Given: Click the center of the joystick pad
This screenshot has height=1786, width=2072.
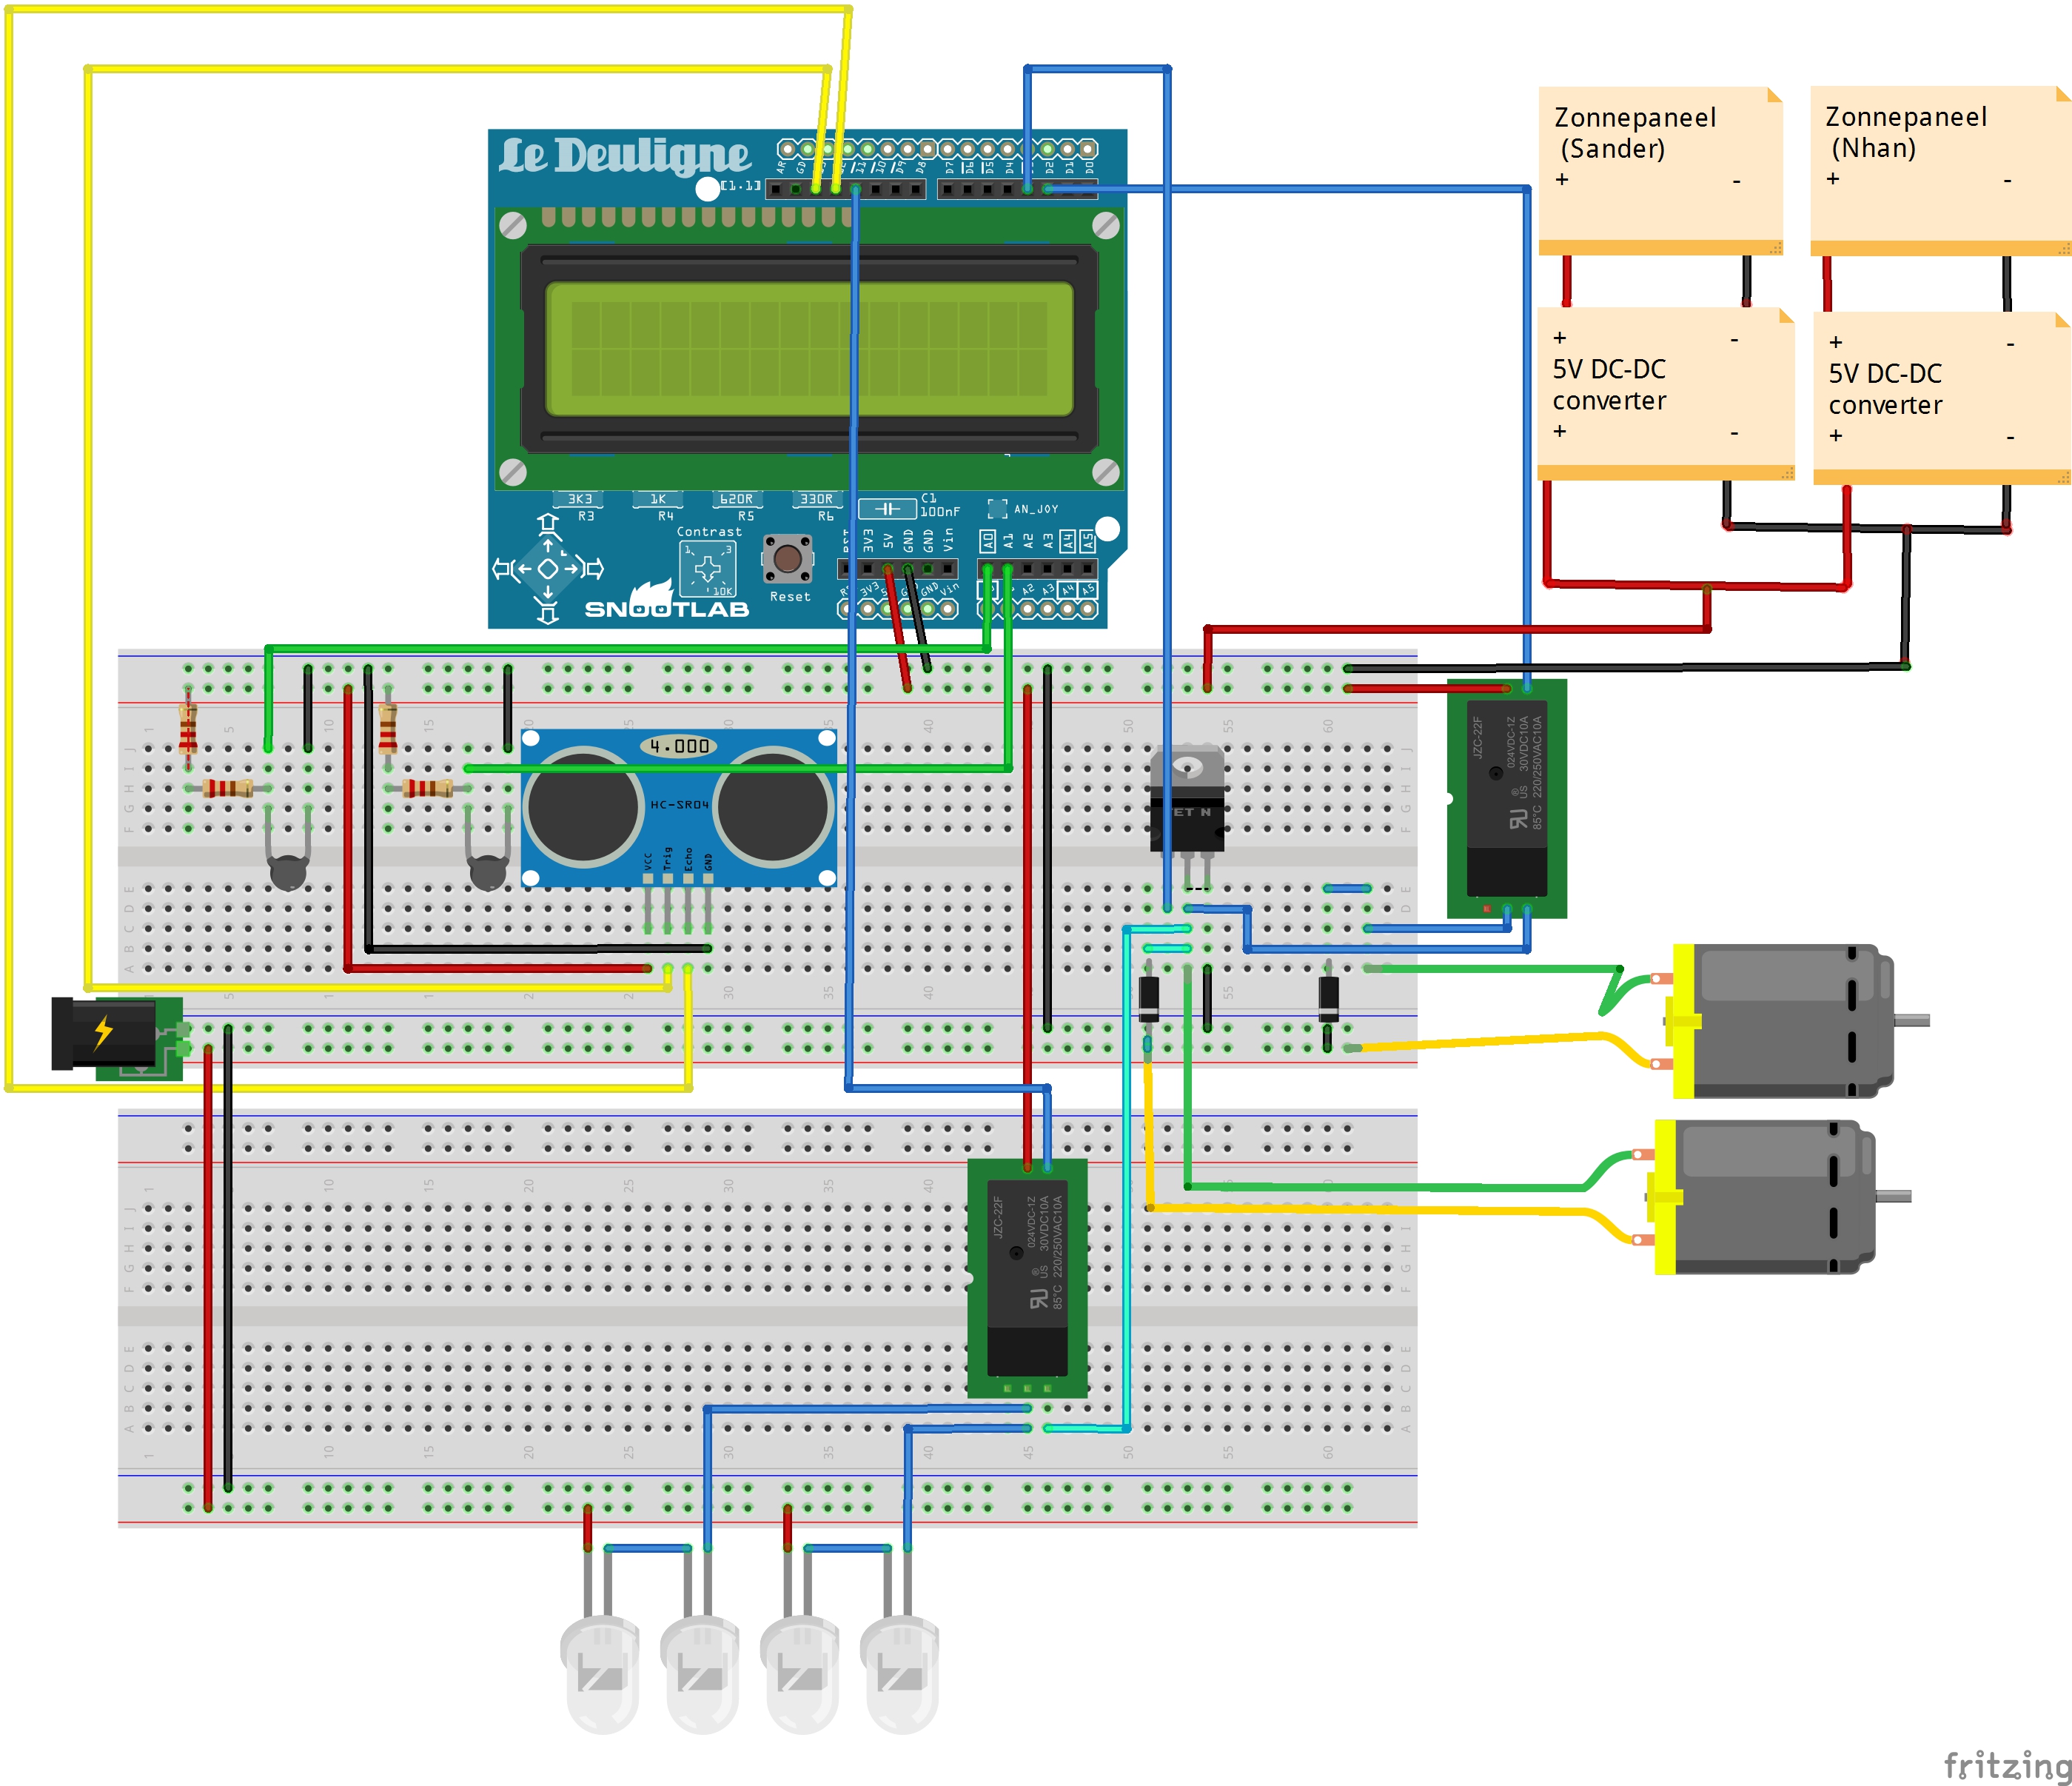Looking at the screenshot, I should point(548,569).
